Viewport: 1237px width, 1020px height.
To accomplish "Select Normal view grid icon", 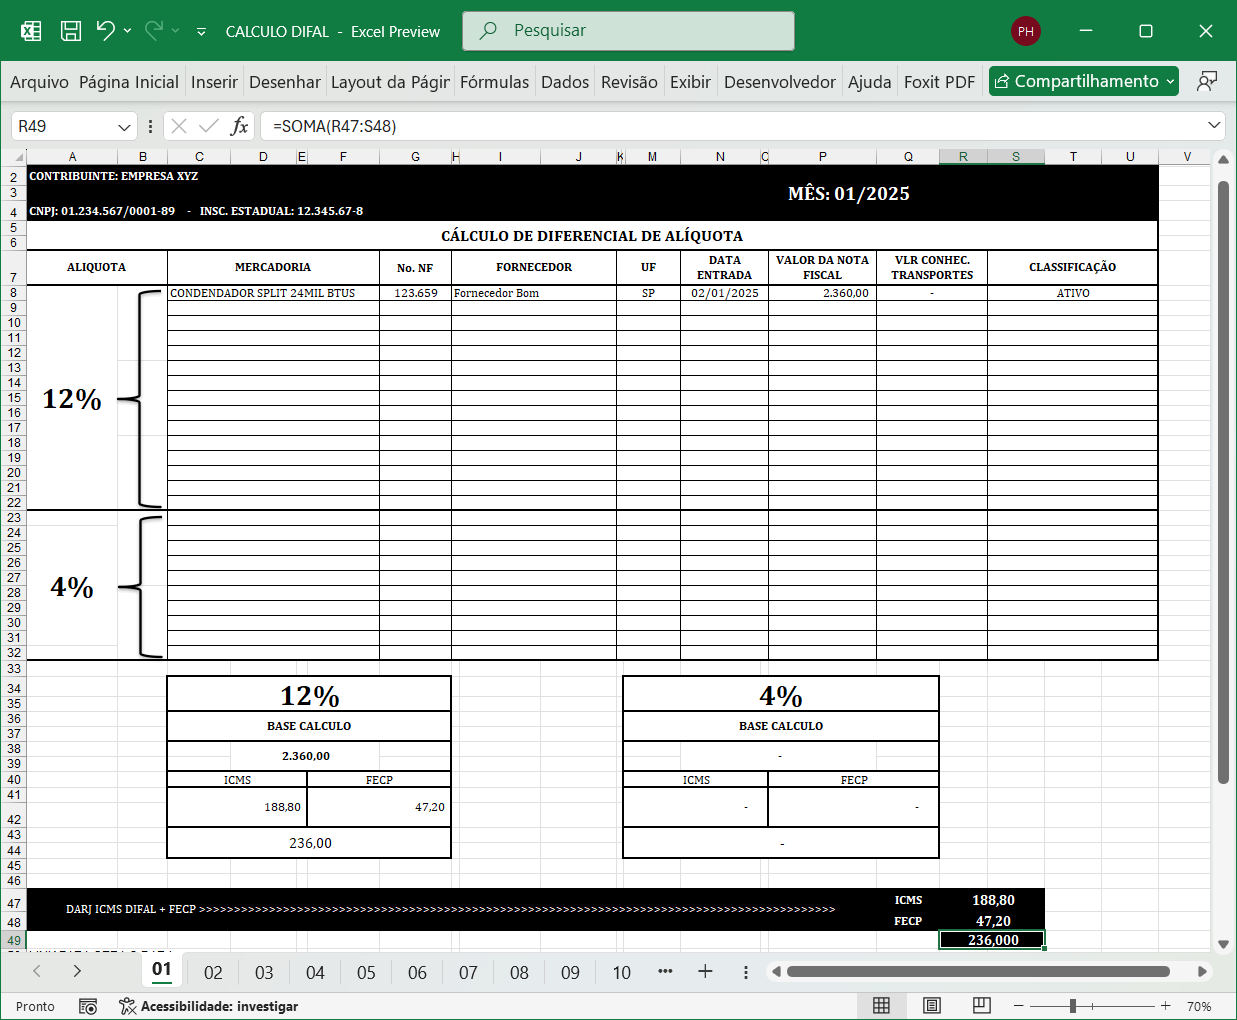I will tap(881, 1006).
